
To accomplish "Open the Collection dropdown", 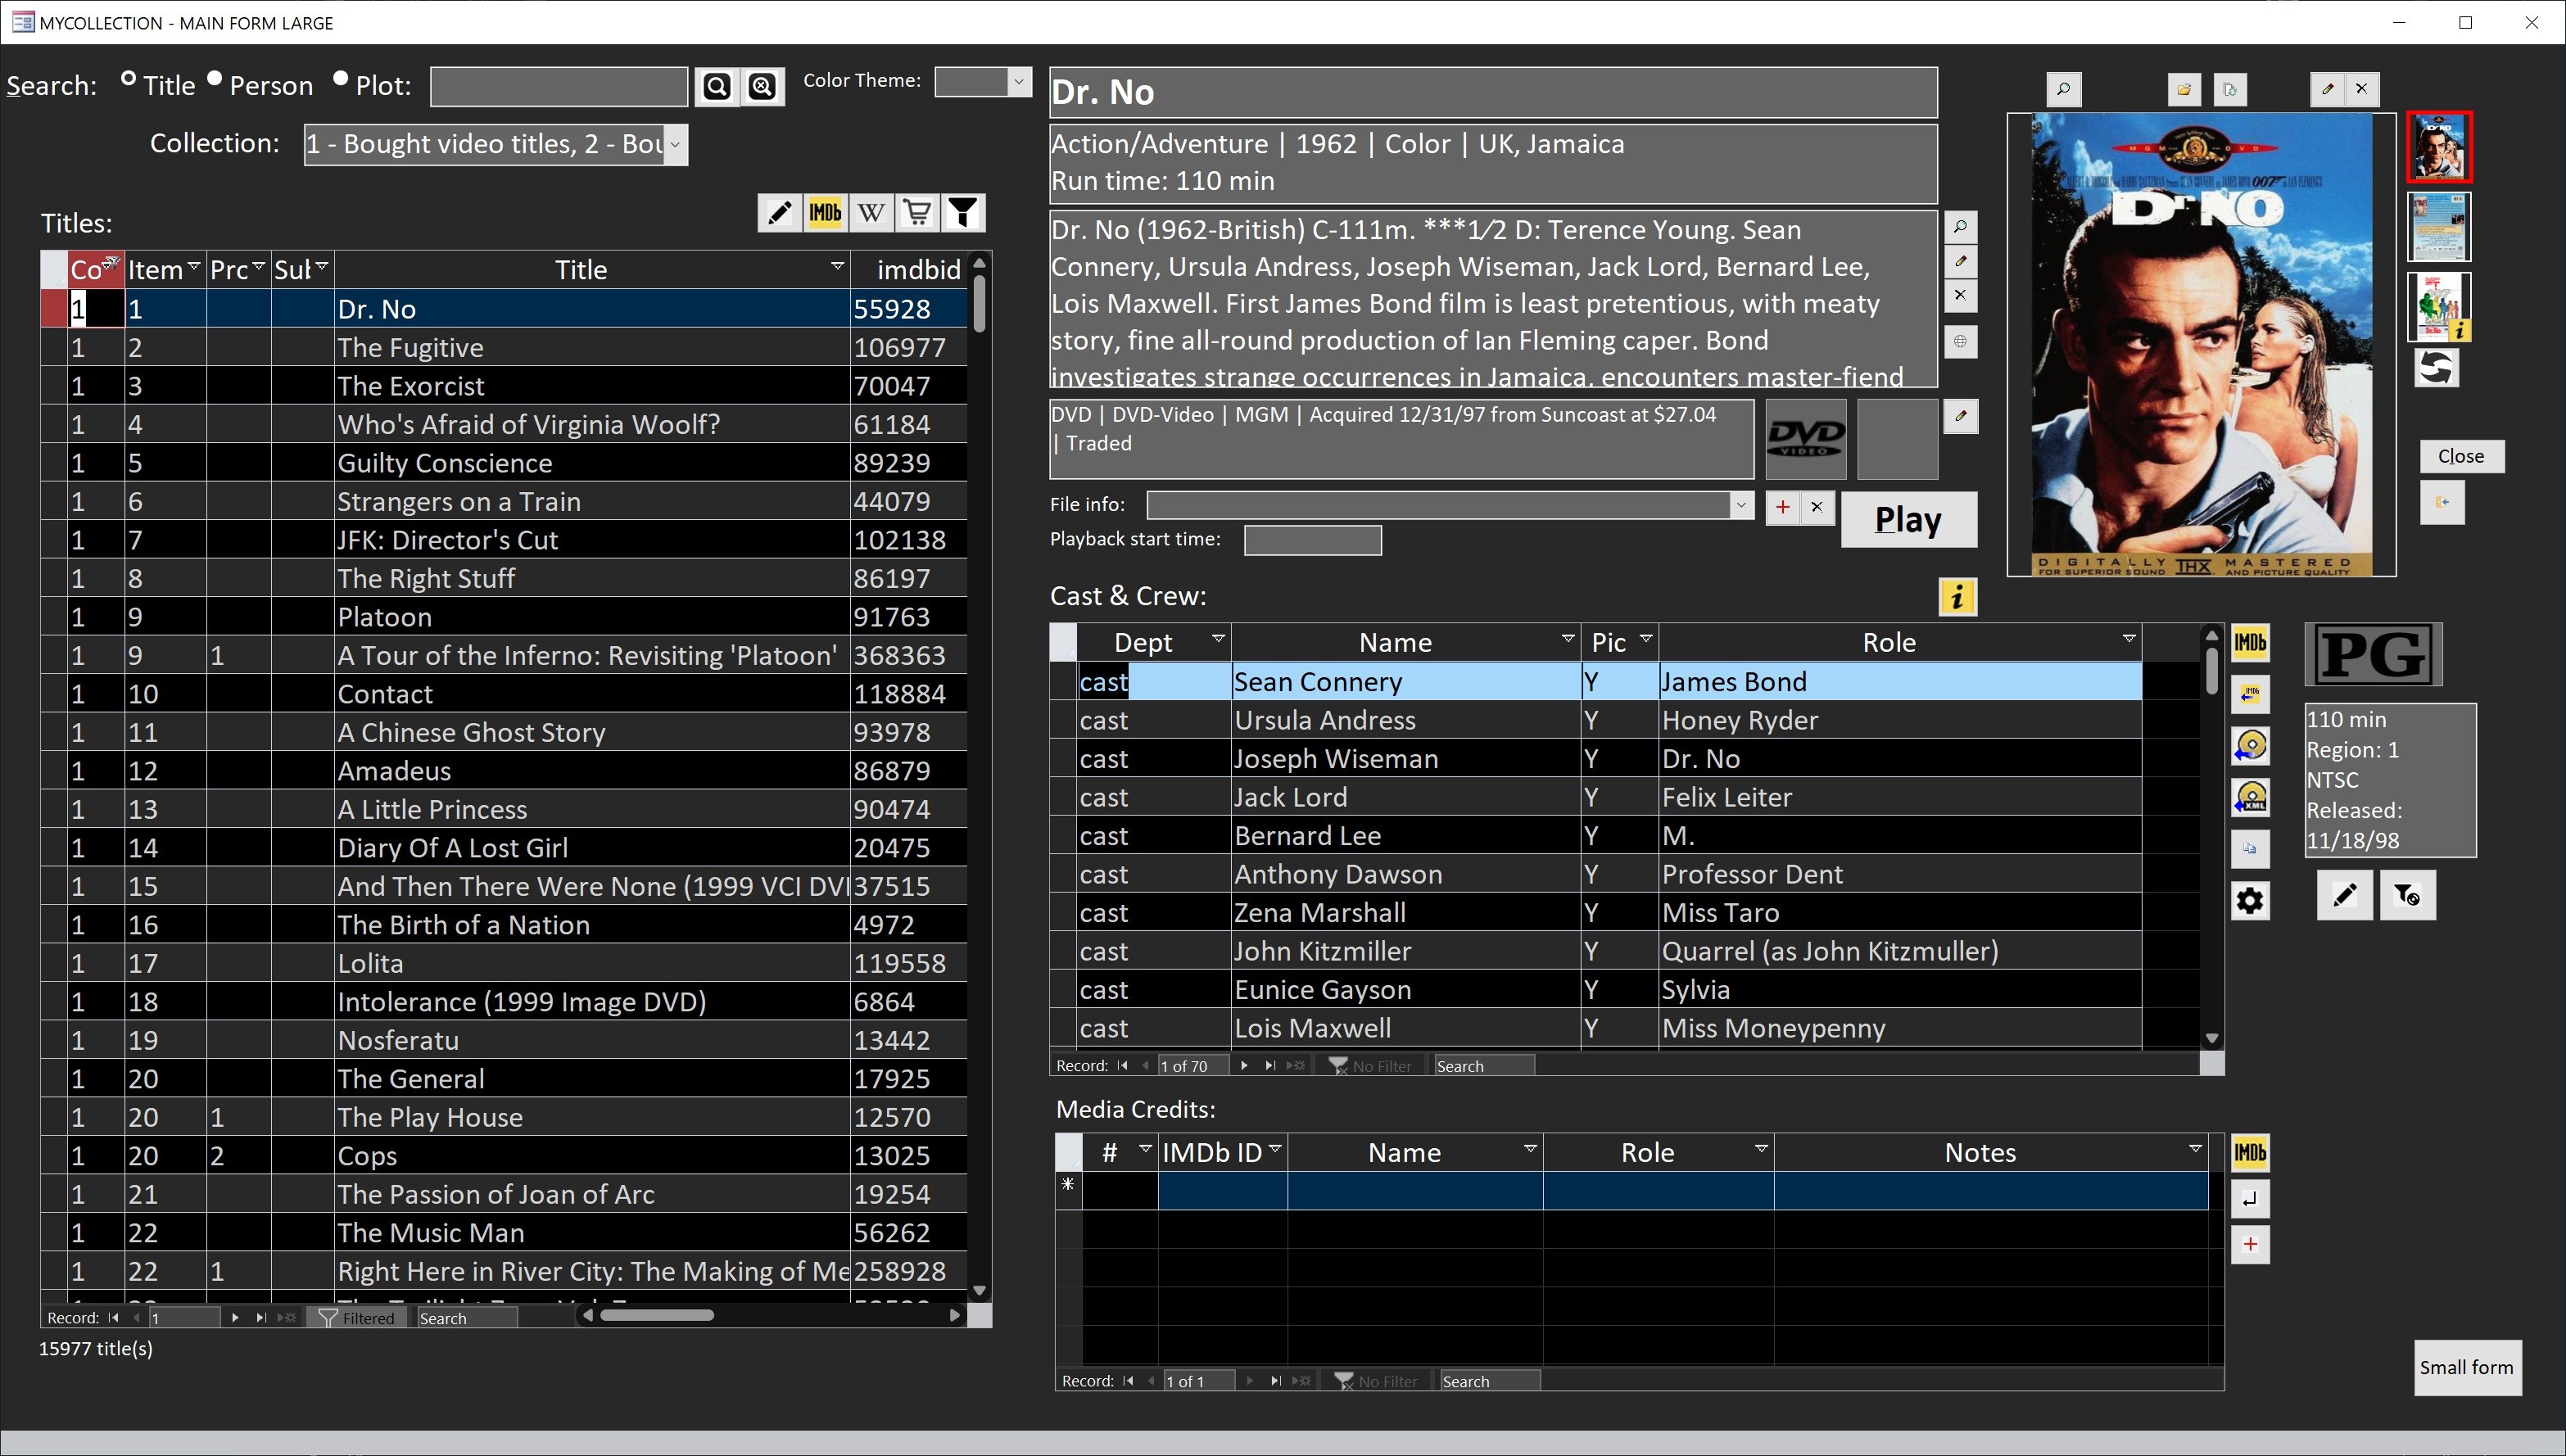I will click(675, 145).
